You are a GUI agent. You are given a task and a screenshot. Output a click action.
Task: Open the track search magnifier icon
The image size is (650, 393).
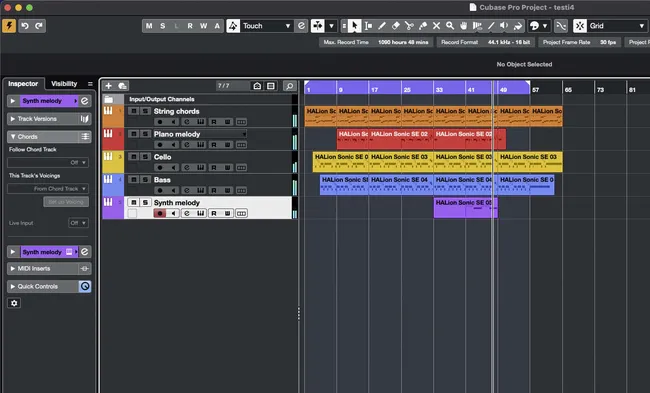point(290,86)
